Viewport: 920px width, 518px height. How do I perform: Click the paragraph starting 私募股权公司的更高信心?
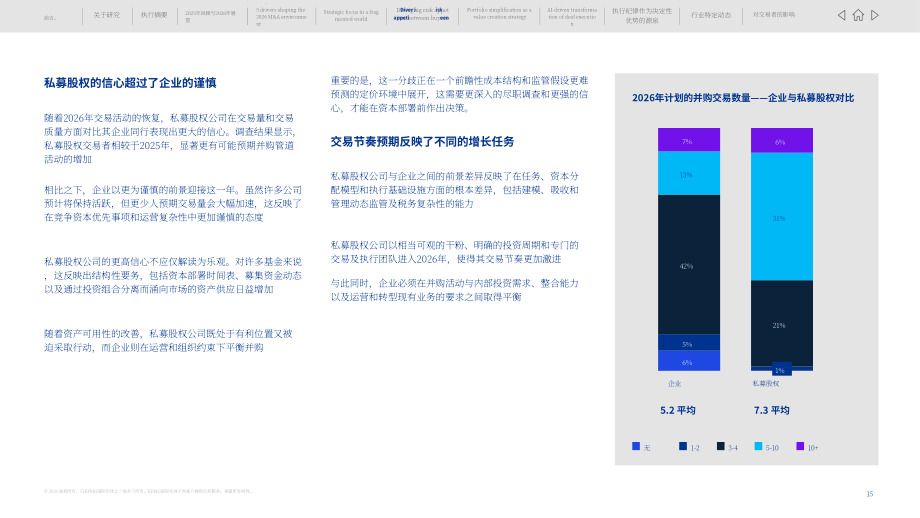[x=173, y=275]
